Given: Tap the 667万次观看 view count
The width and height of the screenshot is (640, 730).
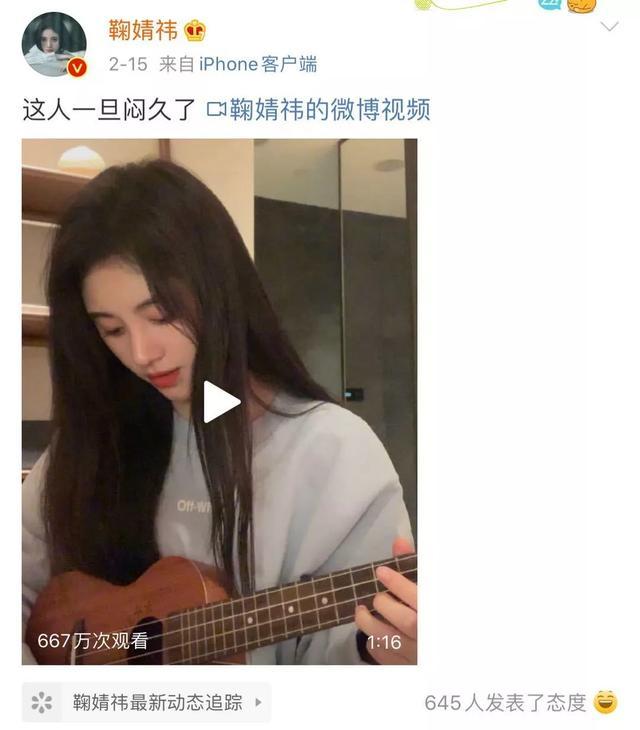Looking at the screenshot, I should coord(93,641).
